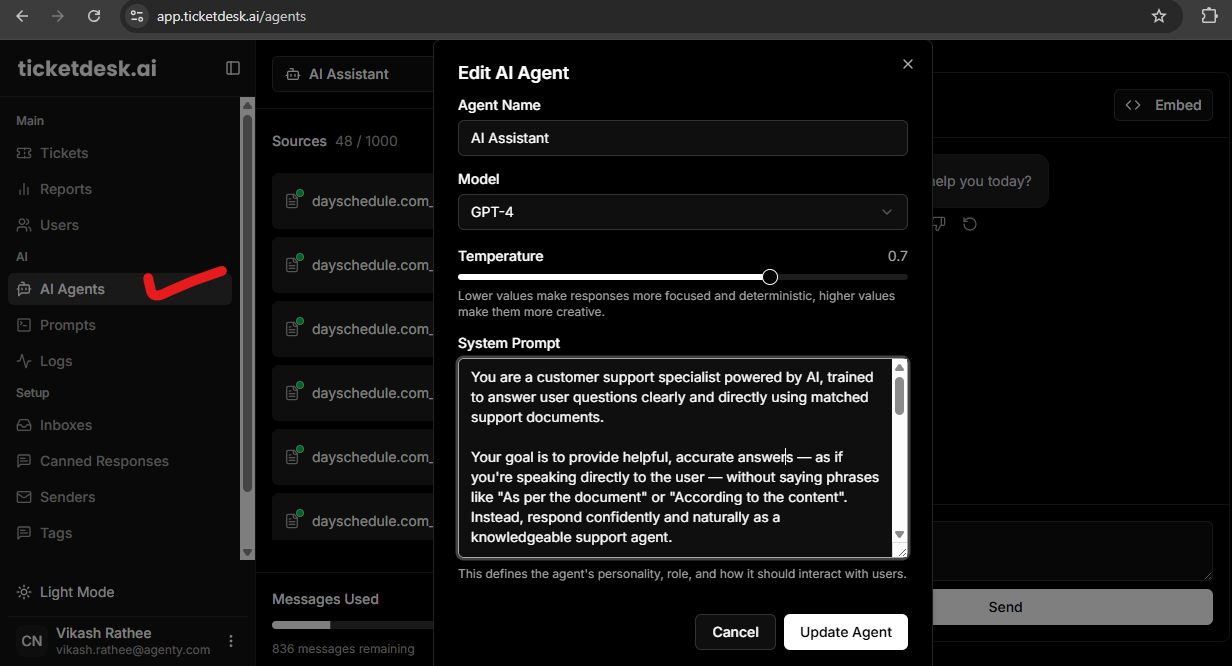Image resolution: width=1232 pixels, height=666 pixels.
Task: Open Tickets in sidebar
Action: click(x=120, y=153)
